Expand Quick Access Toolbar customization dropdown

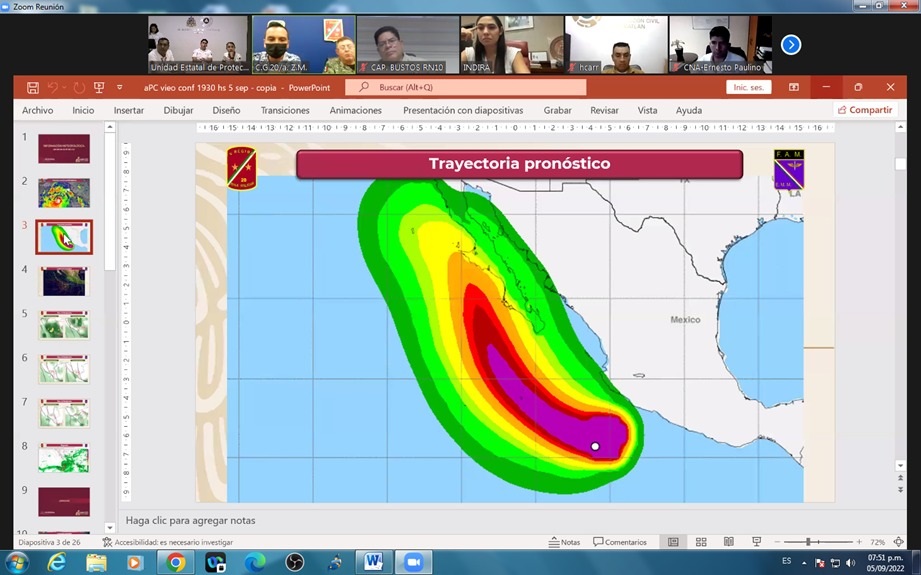120,88
